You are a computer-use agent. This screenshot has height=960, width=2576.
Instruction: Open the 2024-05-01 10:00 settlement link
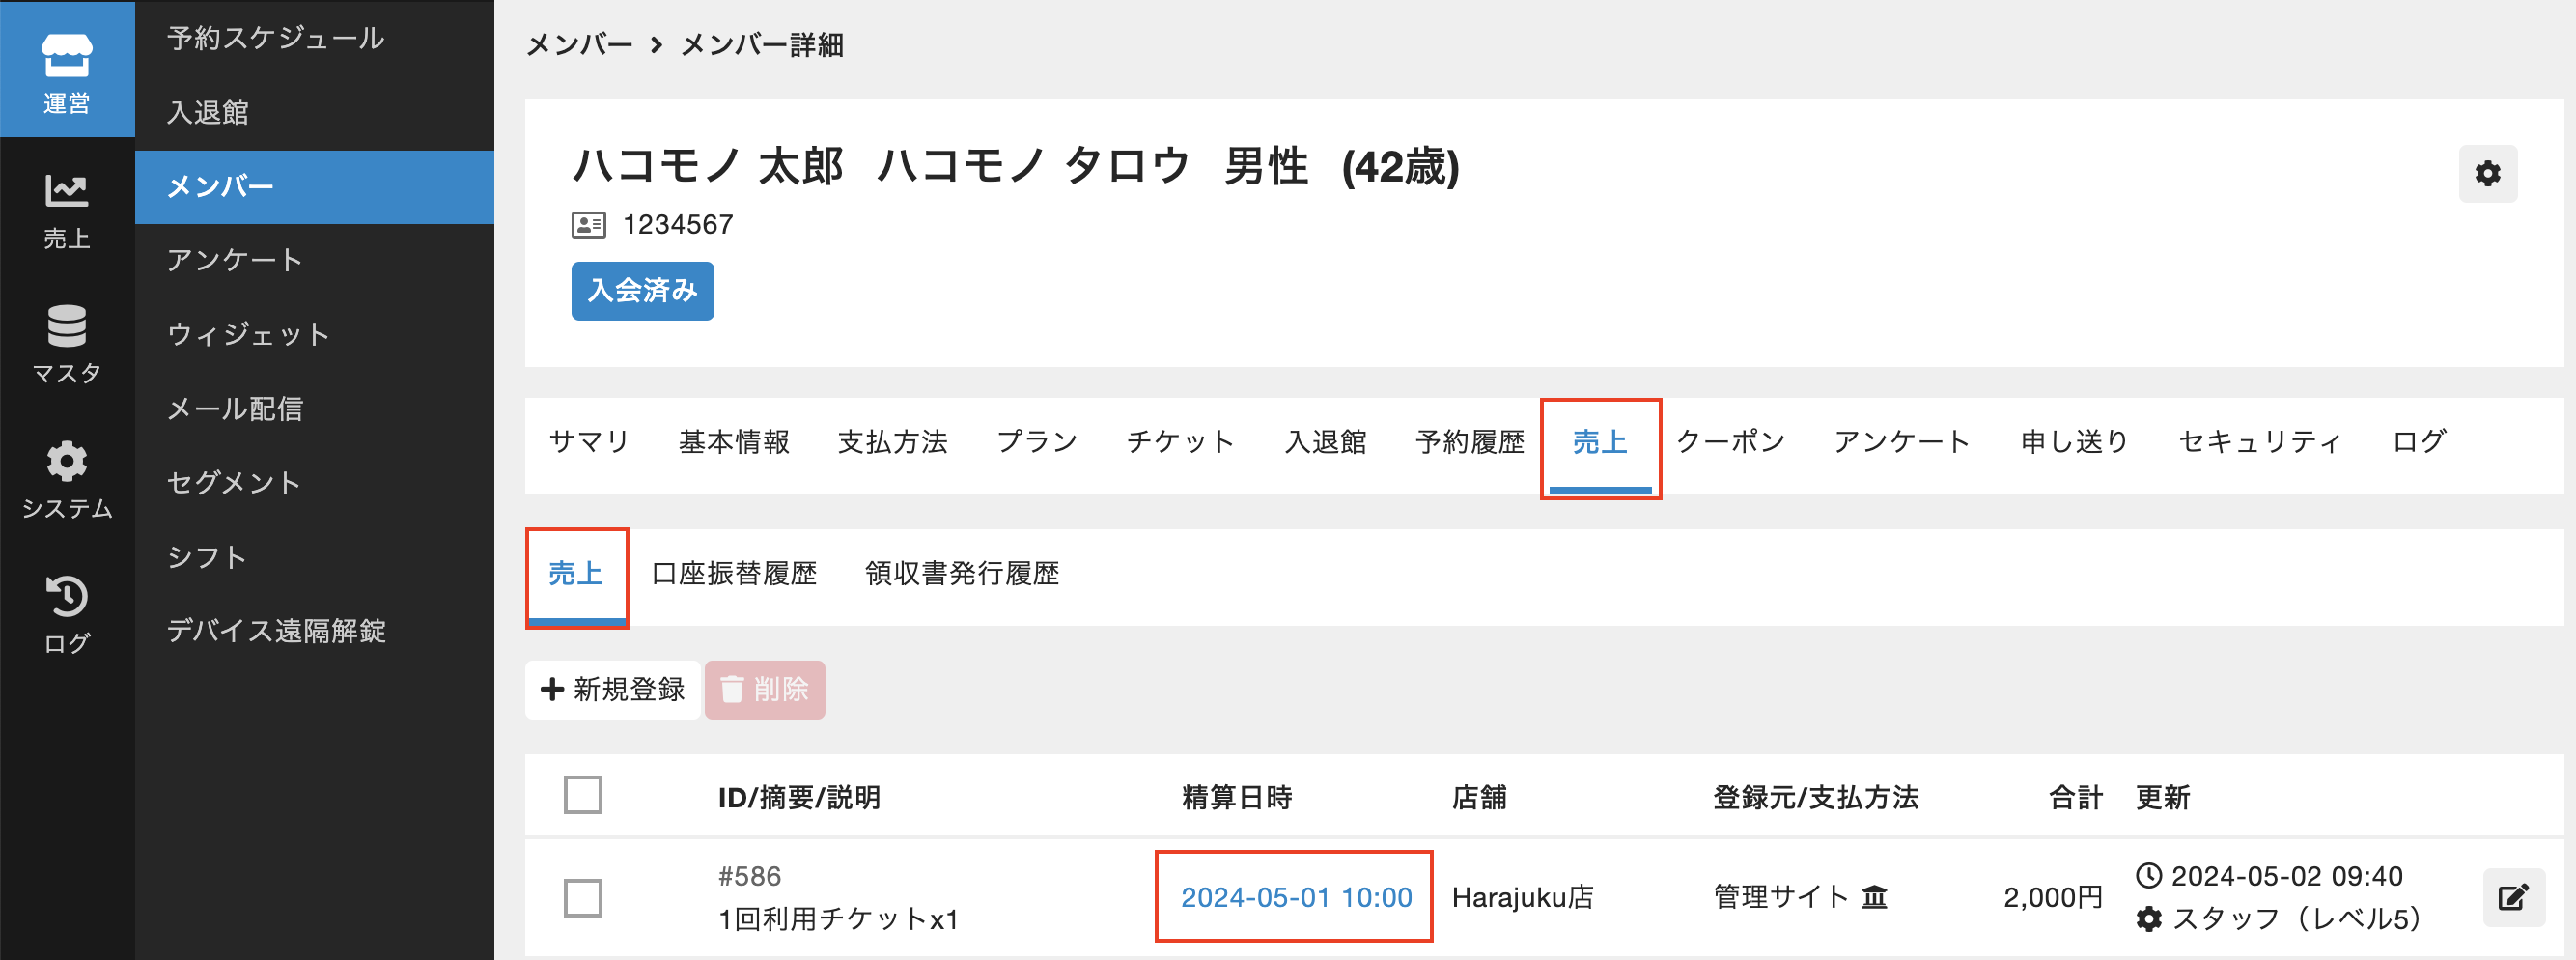coord(1295,897)
